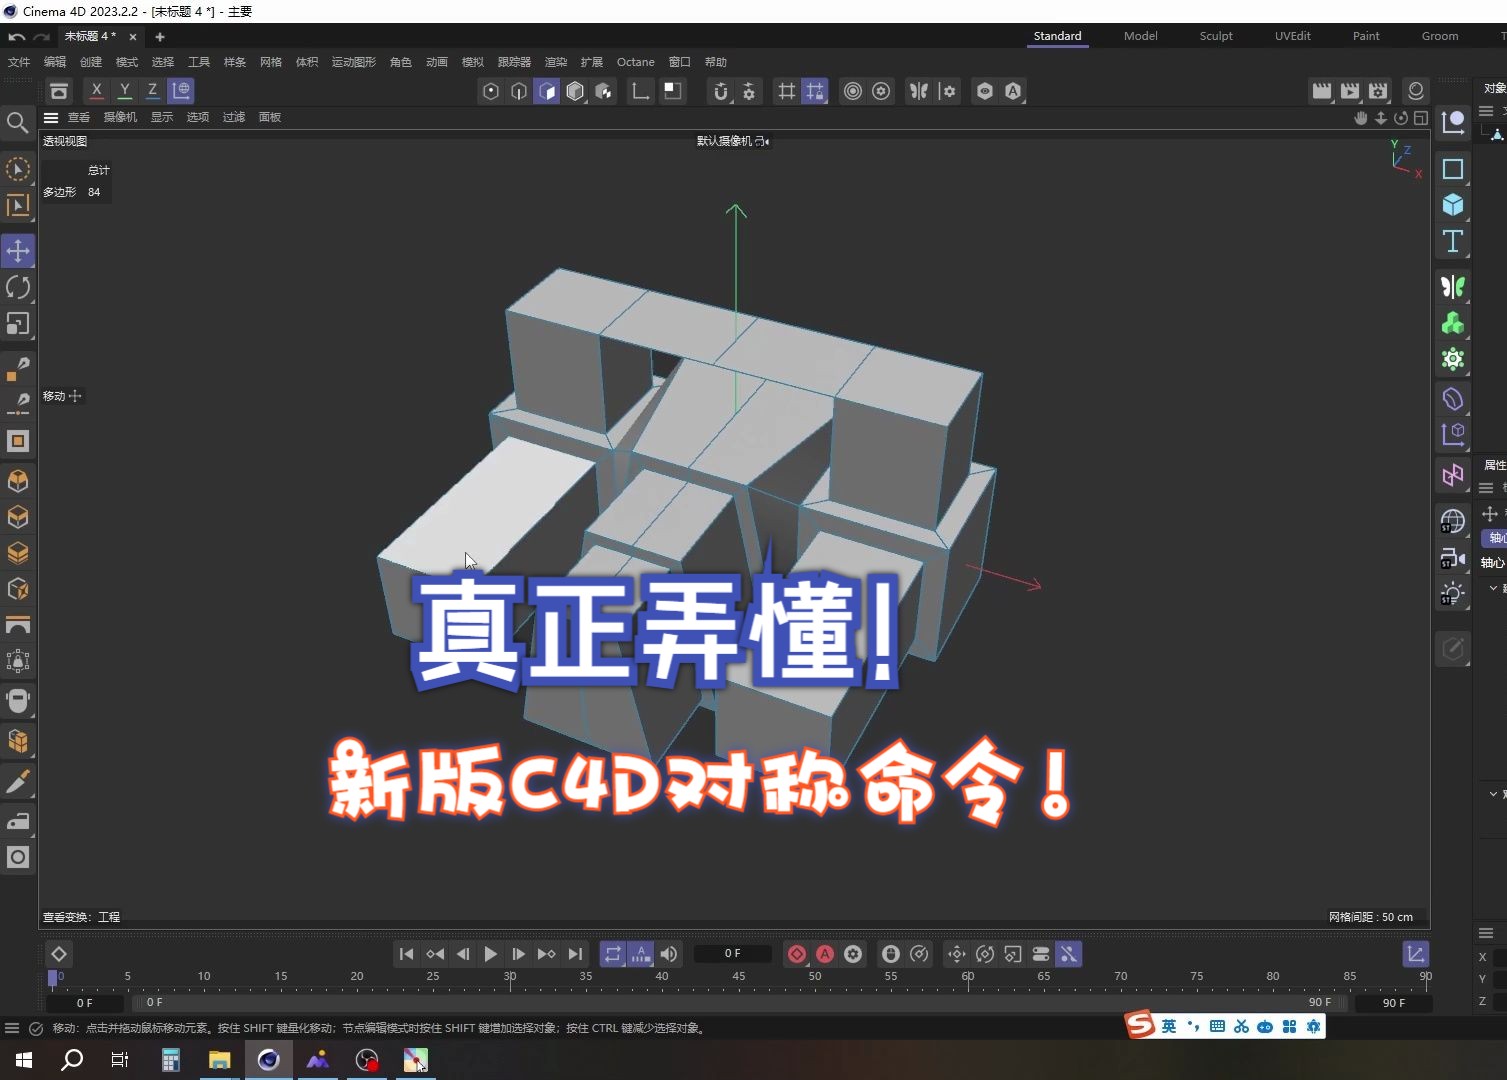The width and height of the screenshot is (1507, 1080).
Task: Play the animation forward
Action: [x=491, y=954]
